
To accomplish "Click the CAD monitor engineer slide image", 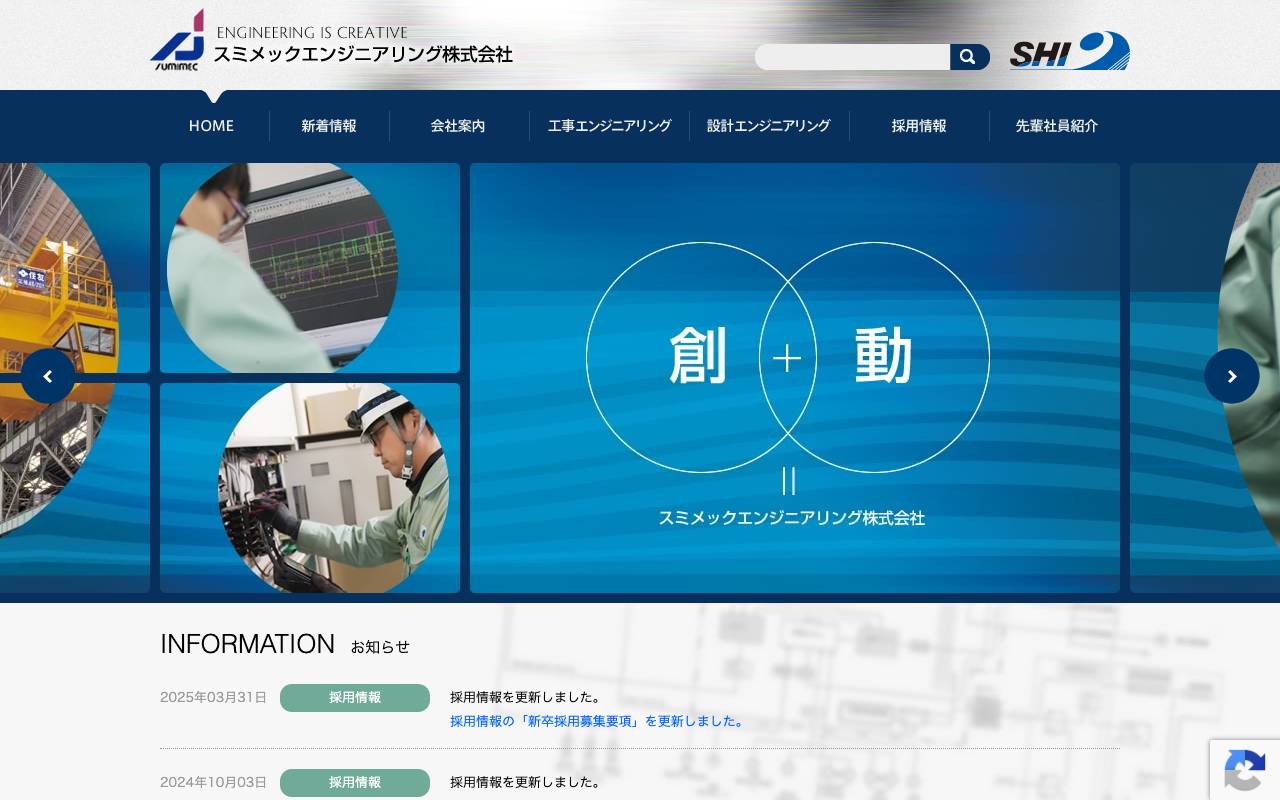I will tap(310, 268).
